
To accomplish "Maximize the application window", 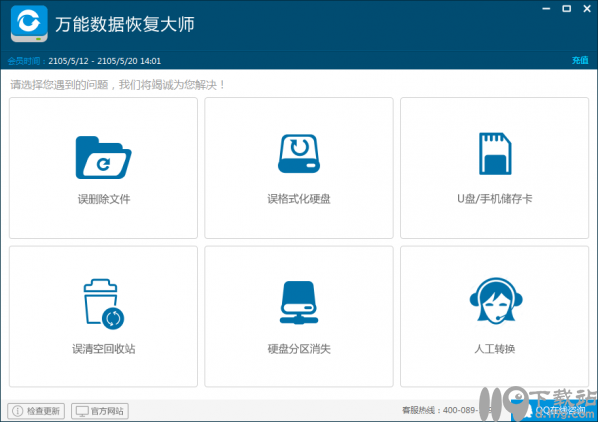I will pyautogui.click(x=567, y=8).
